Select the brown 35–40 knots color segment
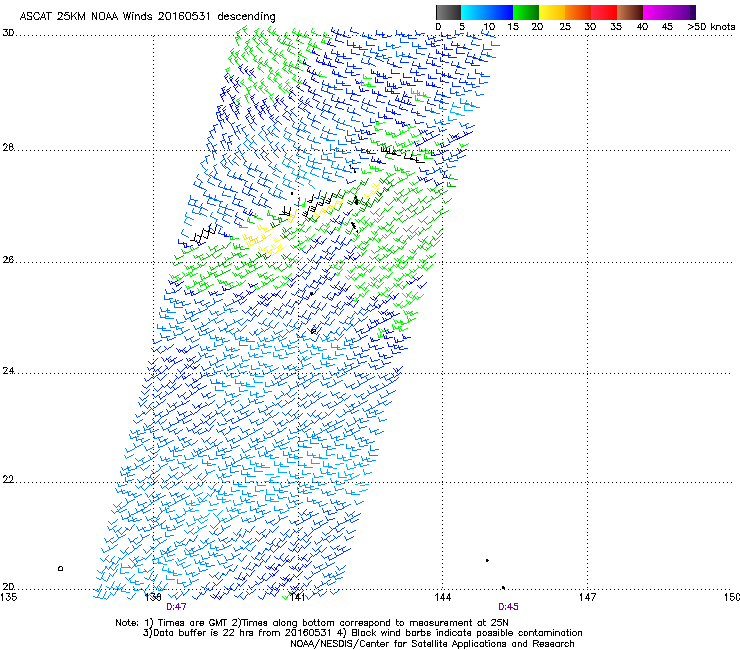Image resolution: width=740 pixels, height=650 pixels. [x=630, y=12]
